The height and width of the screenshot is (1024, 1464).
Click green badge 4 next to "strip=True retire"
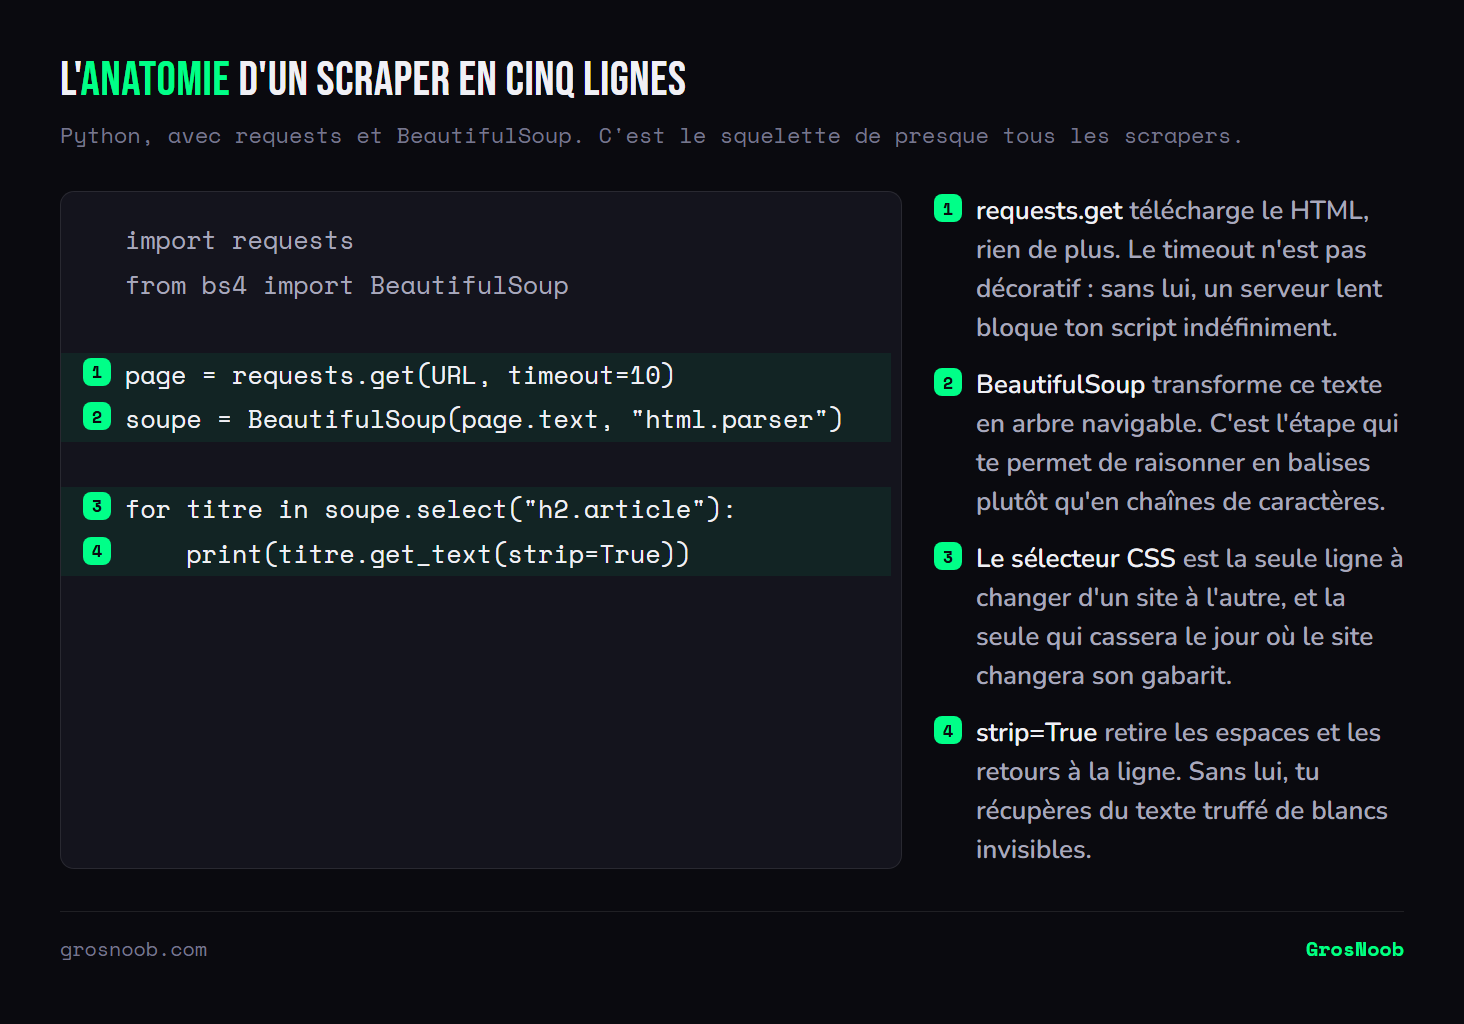[x=948, y=730]
